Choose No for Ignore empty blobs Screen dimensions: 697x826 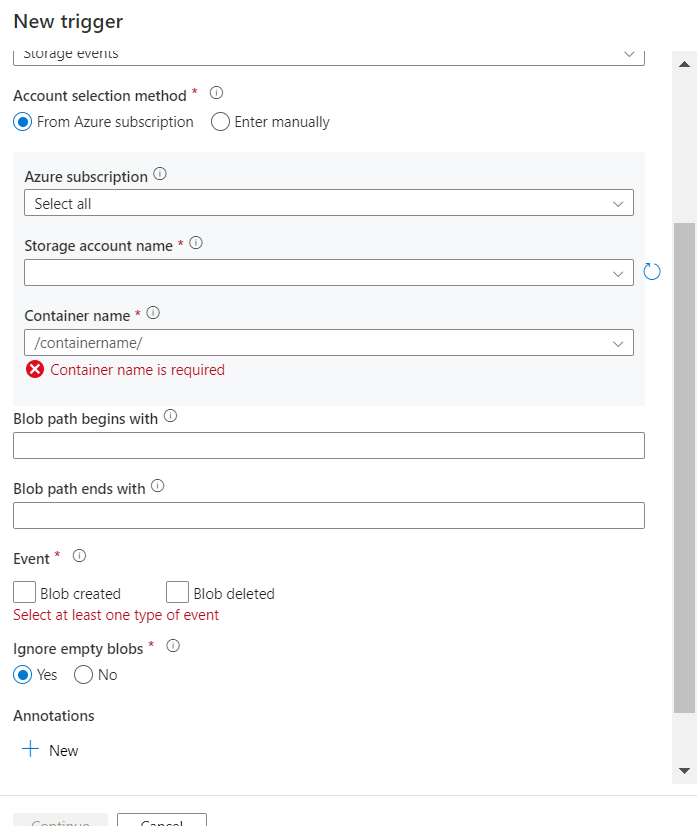[x=84, y=675]
